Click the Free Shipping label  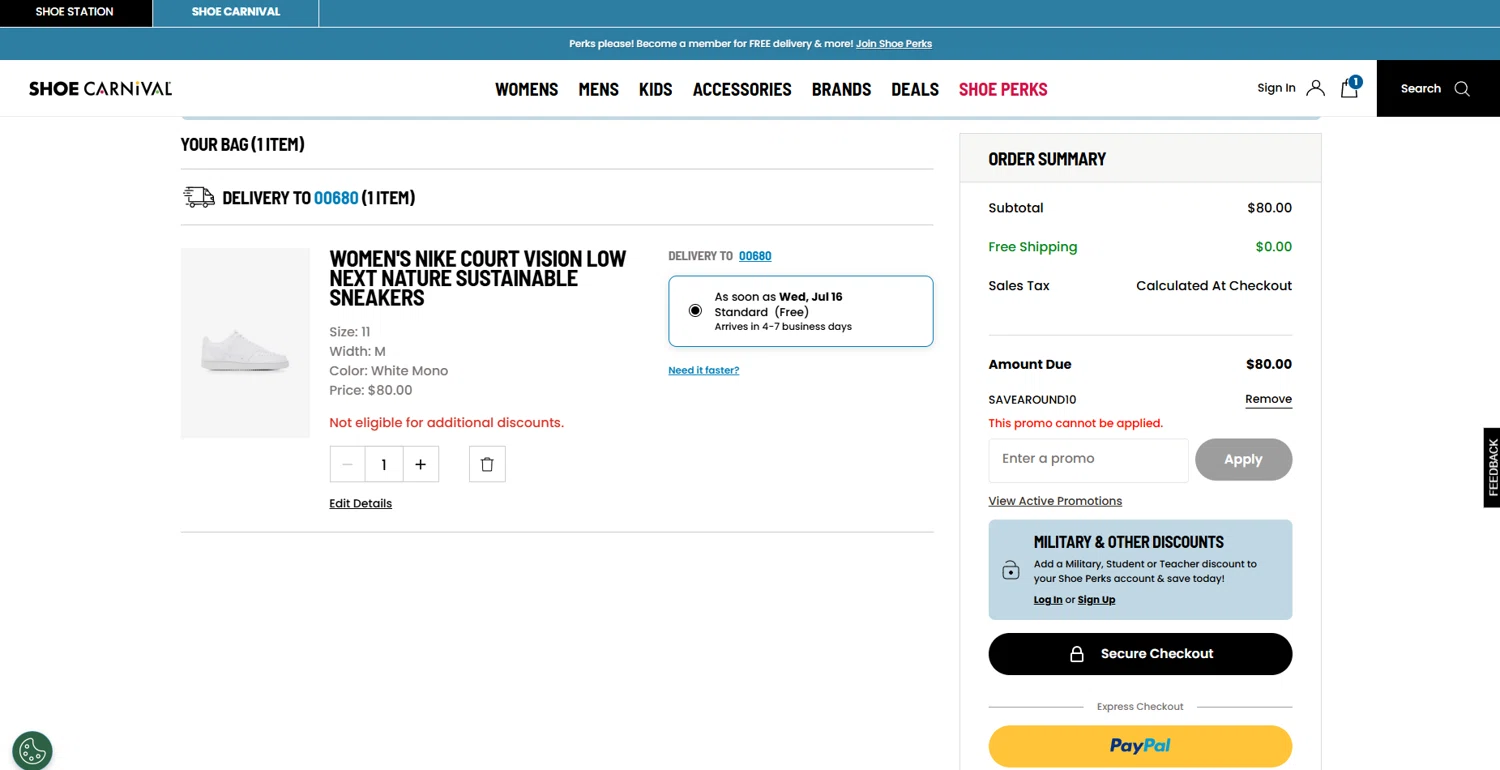click(x=1033, y=247)
